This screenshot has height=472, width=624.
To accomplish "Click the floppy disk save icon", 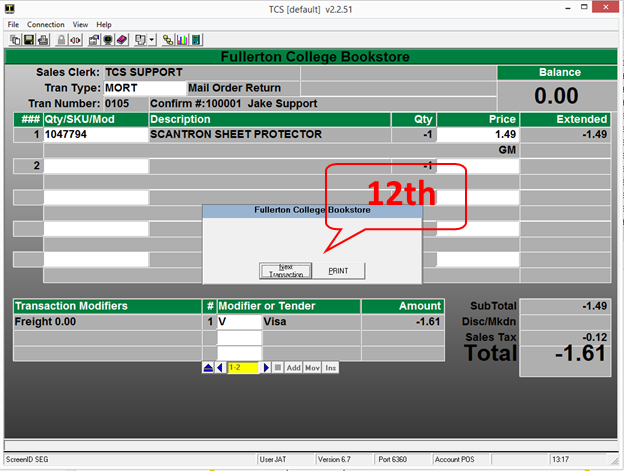I will (29, 40).
